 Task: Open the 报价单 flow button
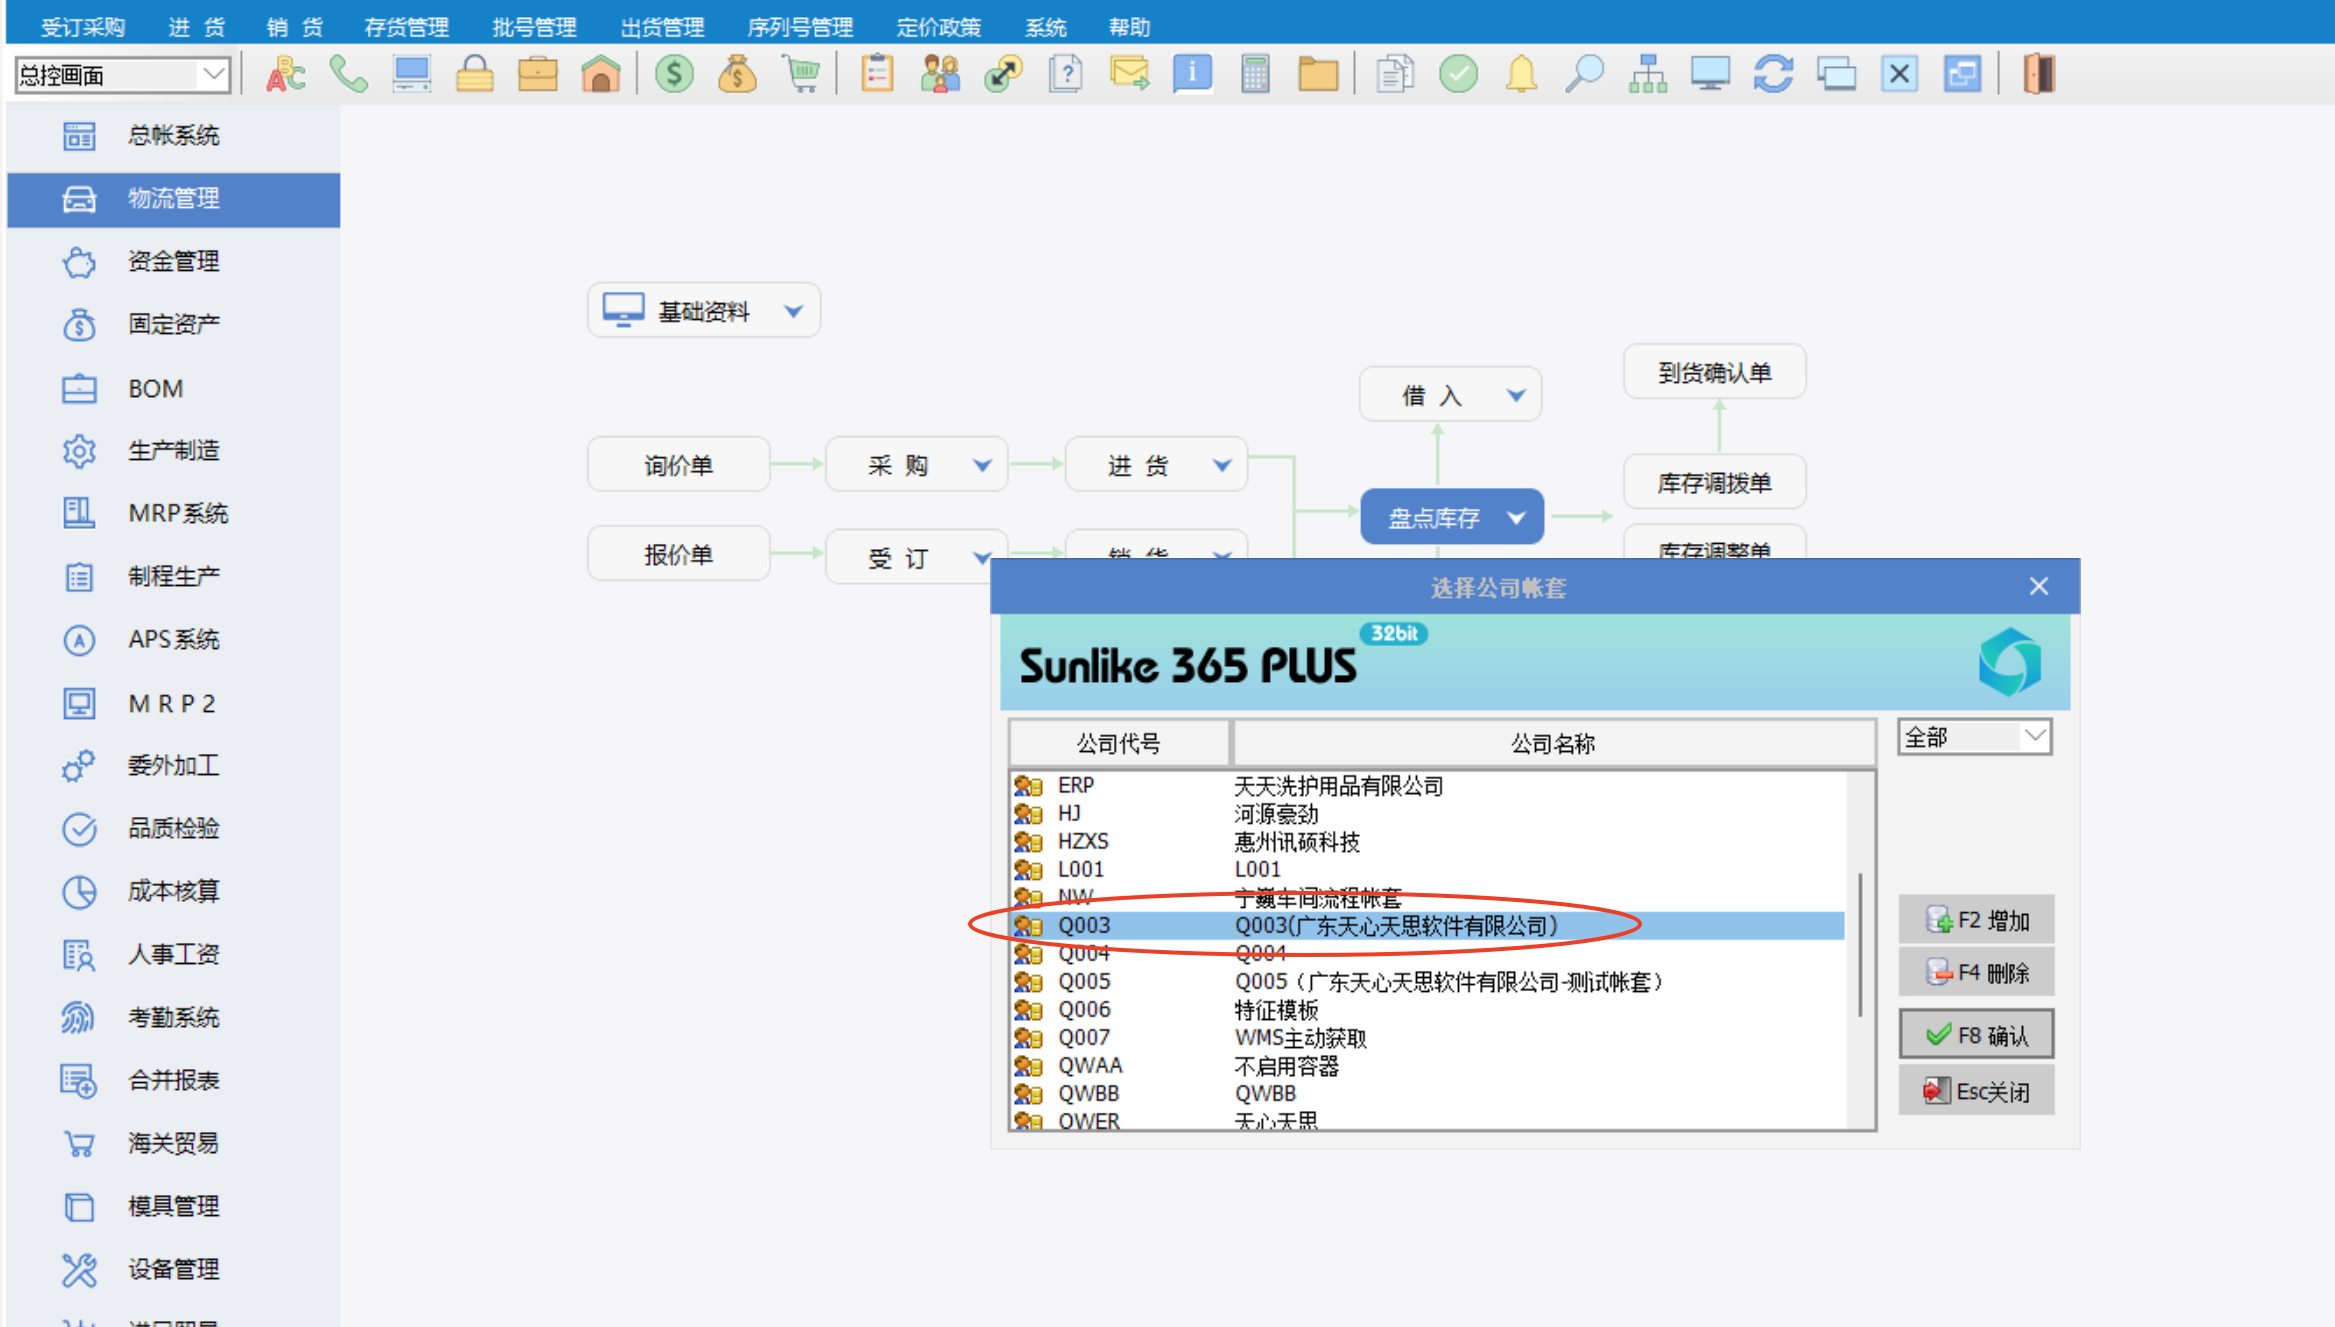(678, 554)
